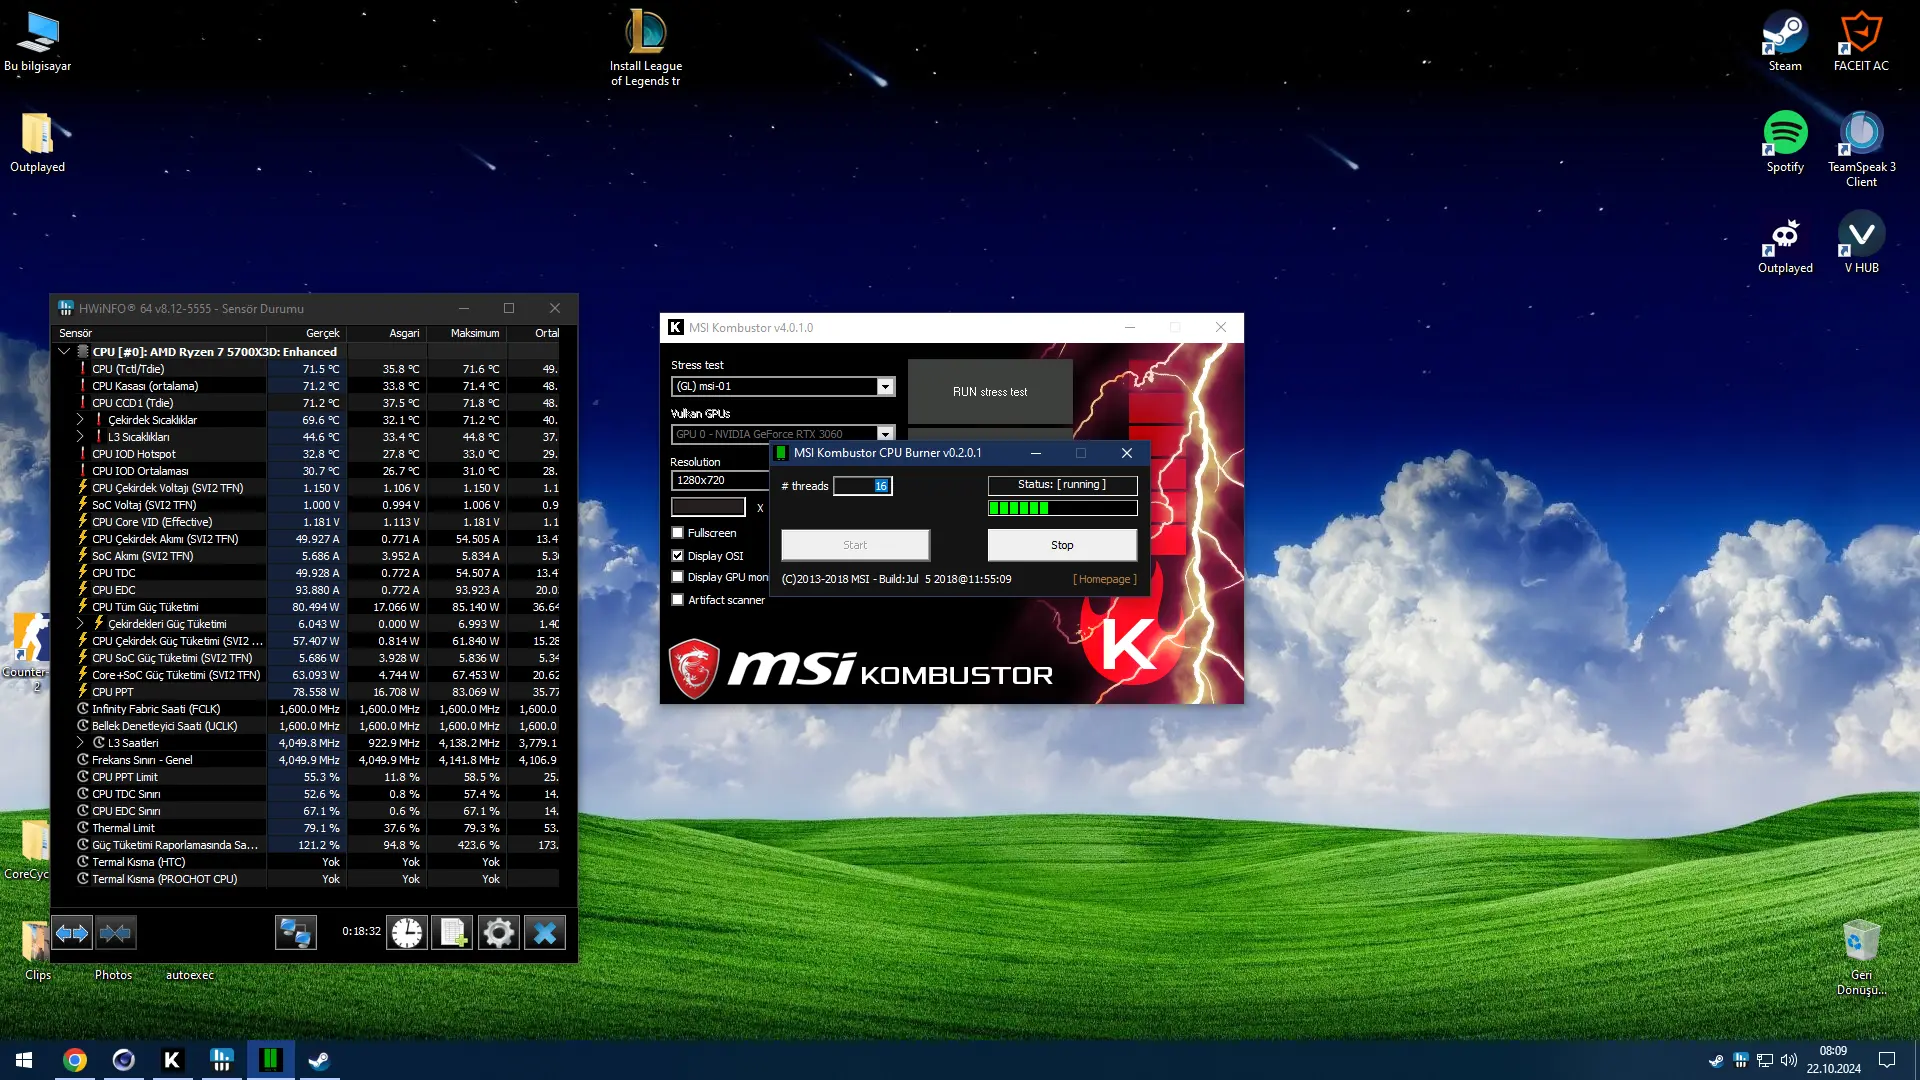
Task: Select the Bu bilgisayar desktop icon
Action: [x=38, y=42]
